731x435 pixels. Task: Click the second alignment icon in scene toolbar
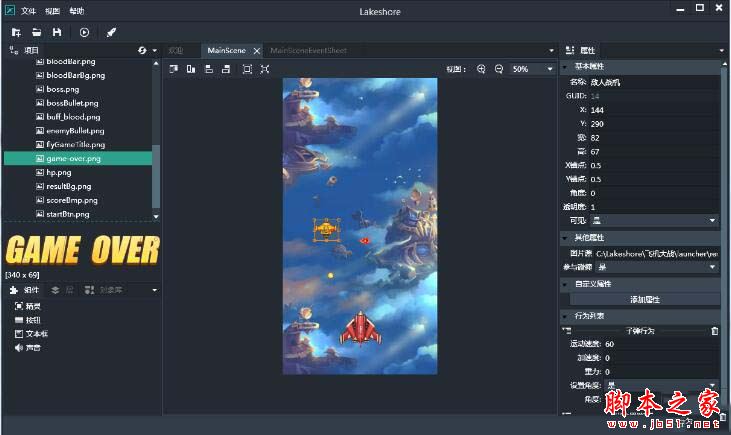[191, 69]
